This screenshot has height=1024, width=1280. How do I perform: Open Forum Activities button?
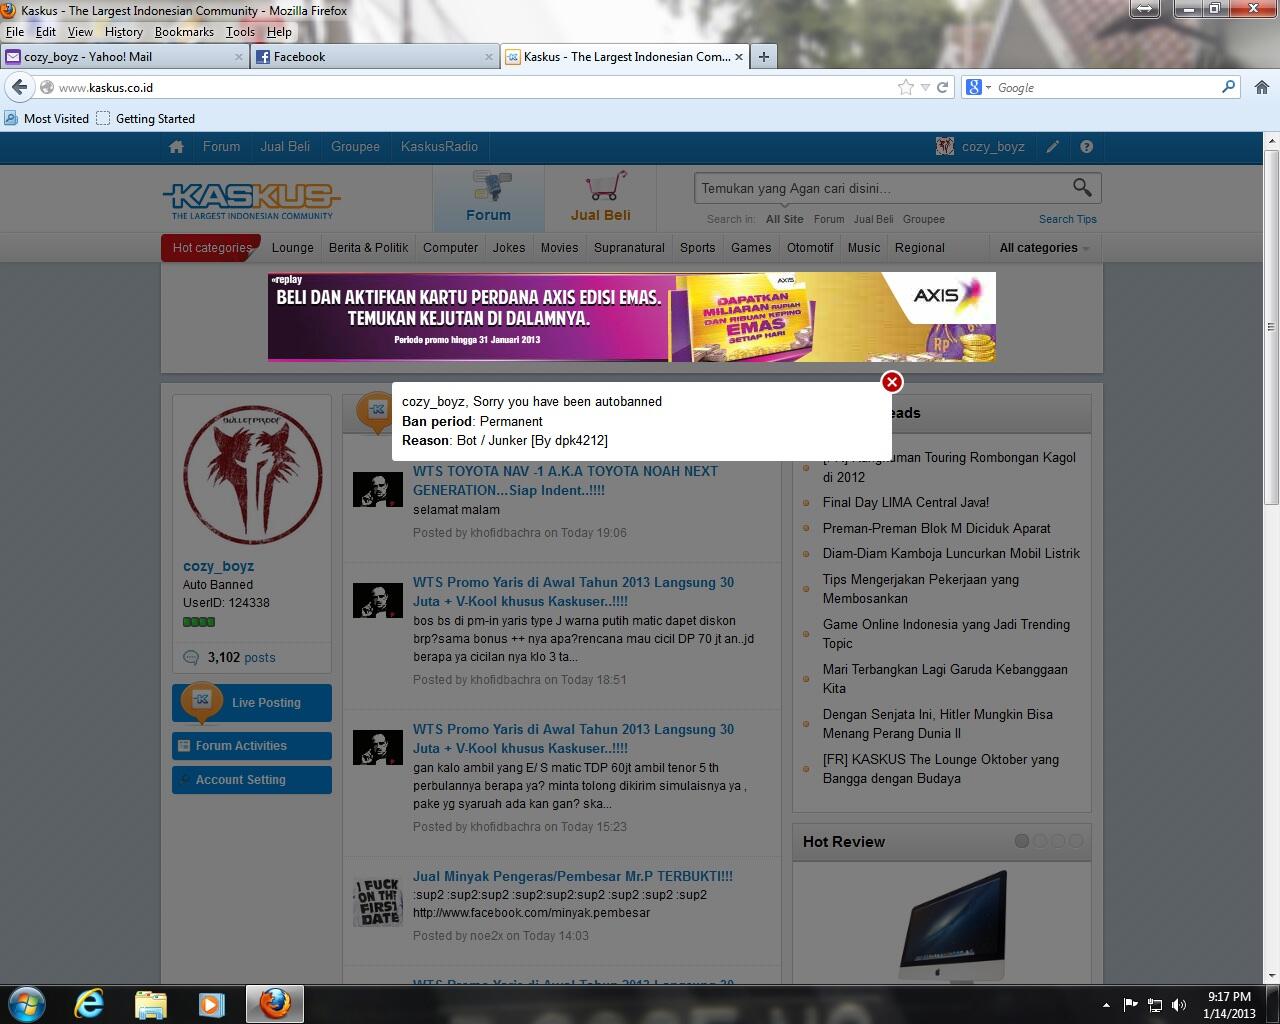(x=252, y=746)
